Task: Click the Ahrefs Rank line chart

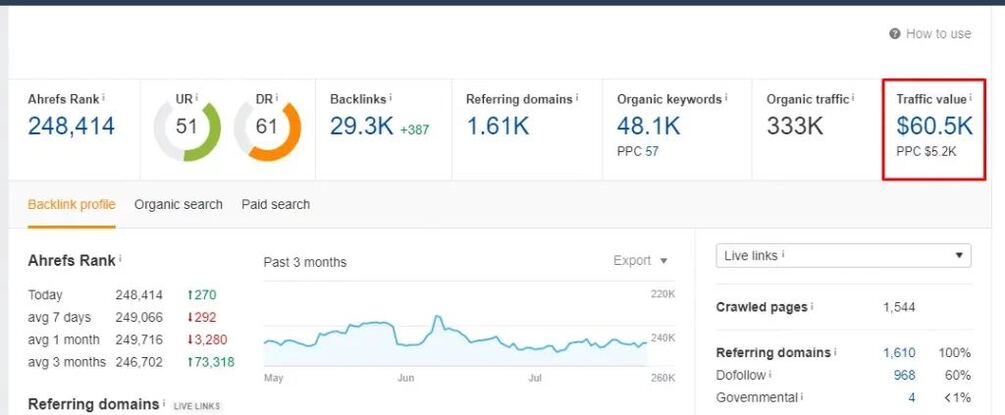Action: pos(455,335)
